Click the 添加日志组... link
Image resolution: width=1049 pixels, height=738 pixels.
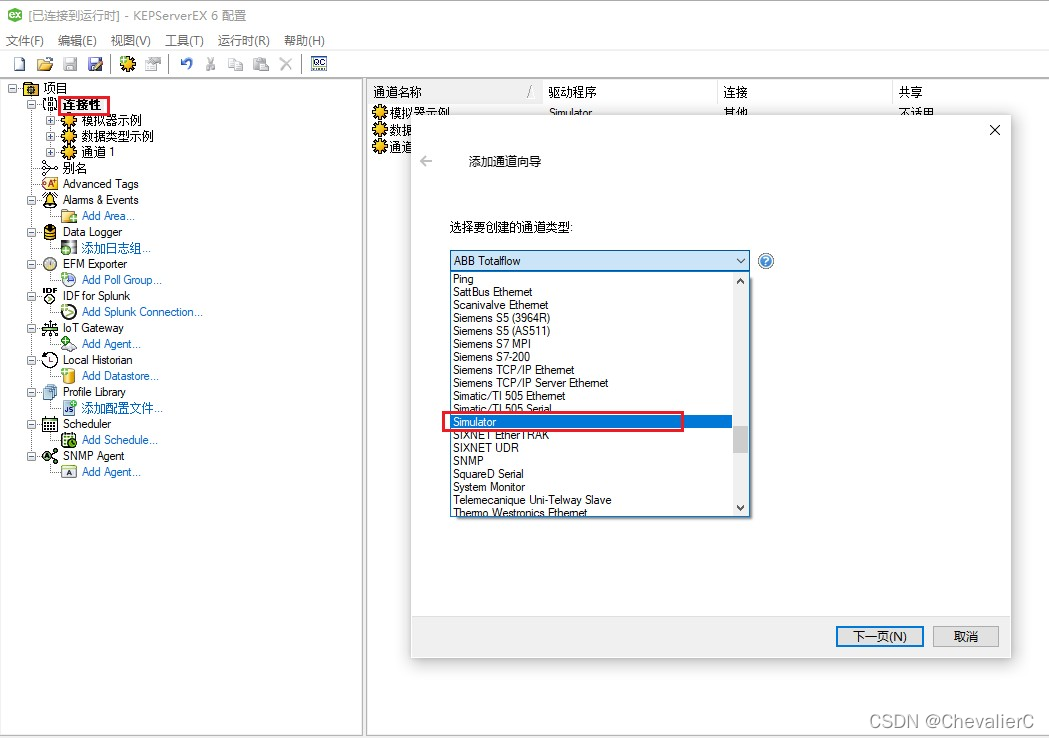tap(116, 248)
